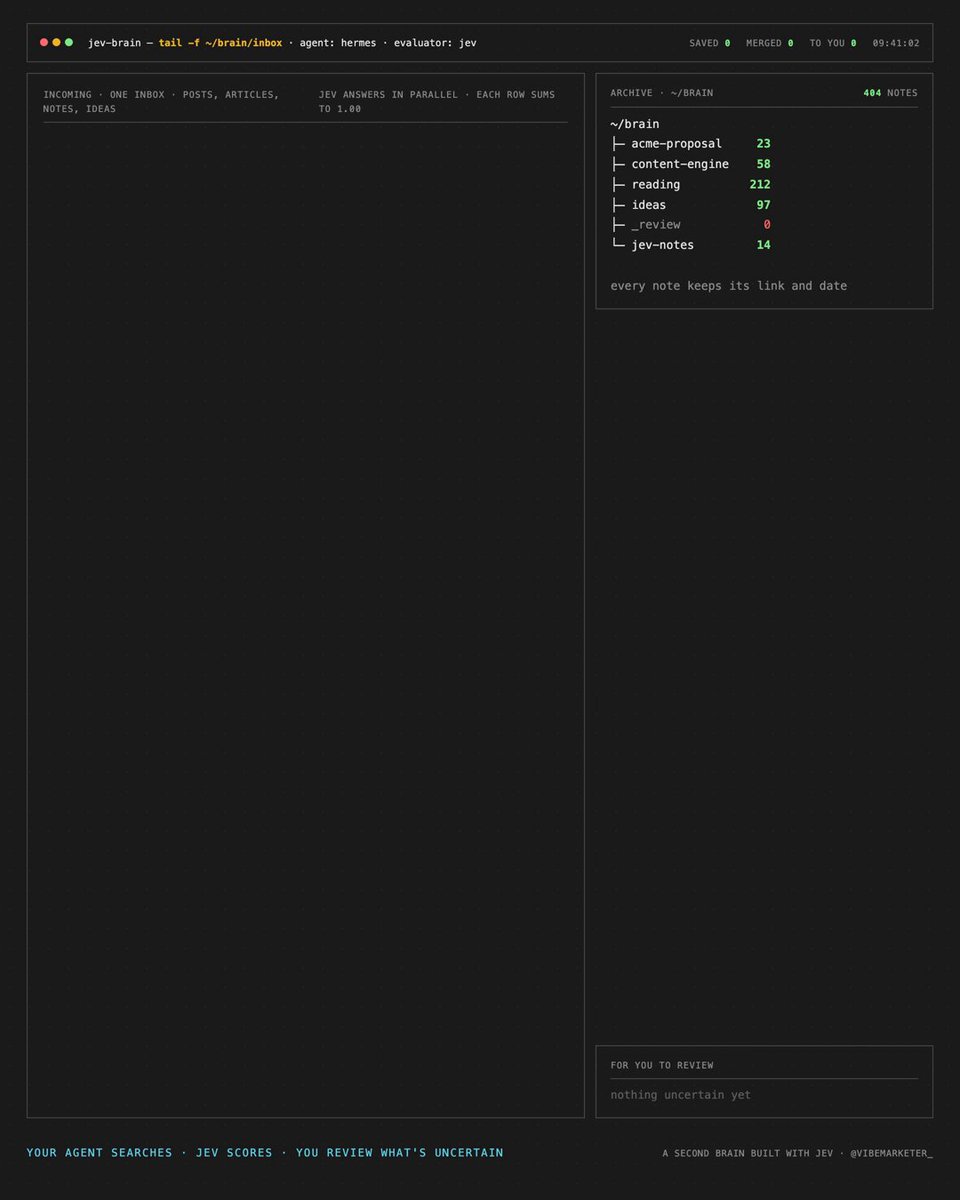This screenshot has width=960, height=1200.
Task: Click the "404 NOTES" archive count
Action: point(890,93)
